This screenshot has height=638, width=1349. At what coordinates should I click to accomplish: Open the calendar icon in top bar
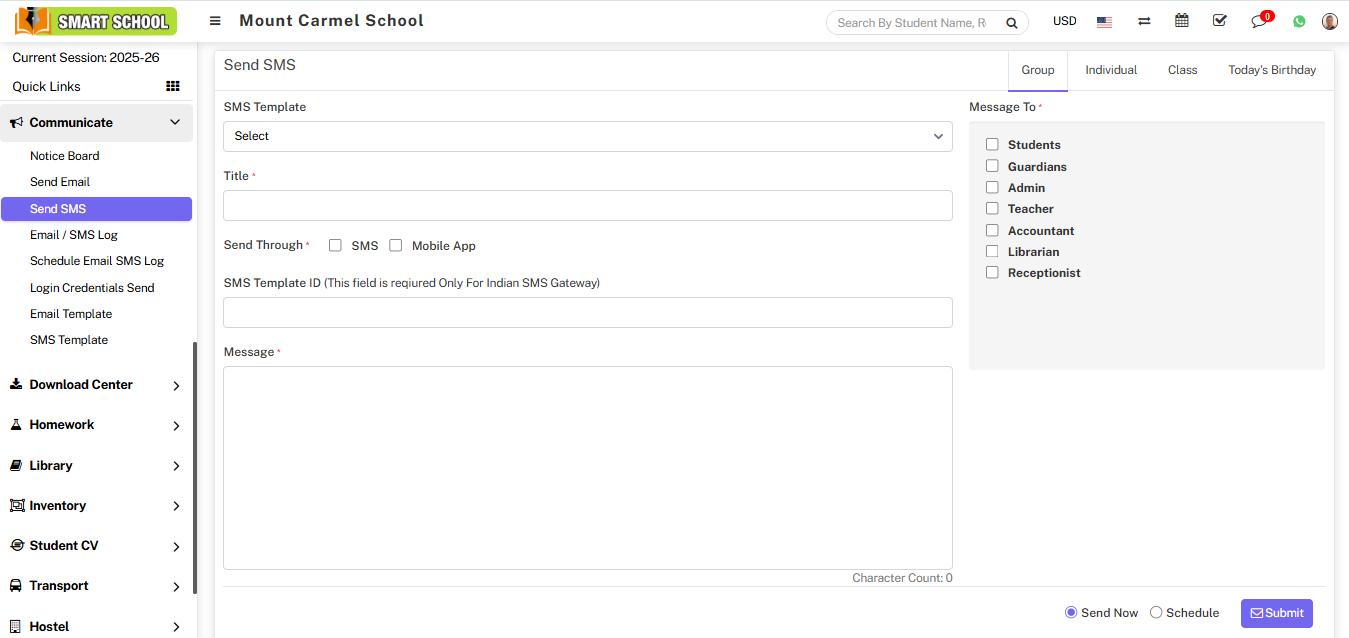(x=1182, y=21)
